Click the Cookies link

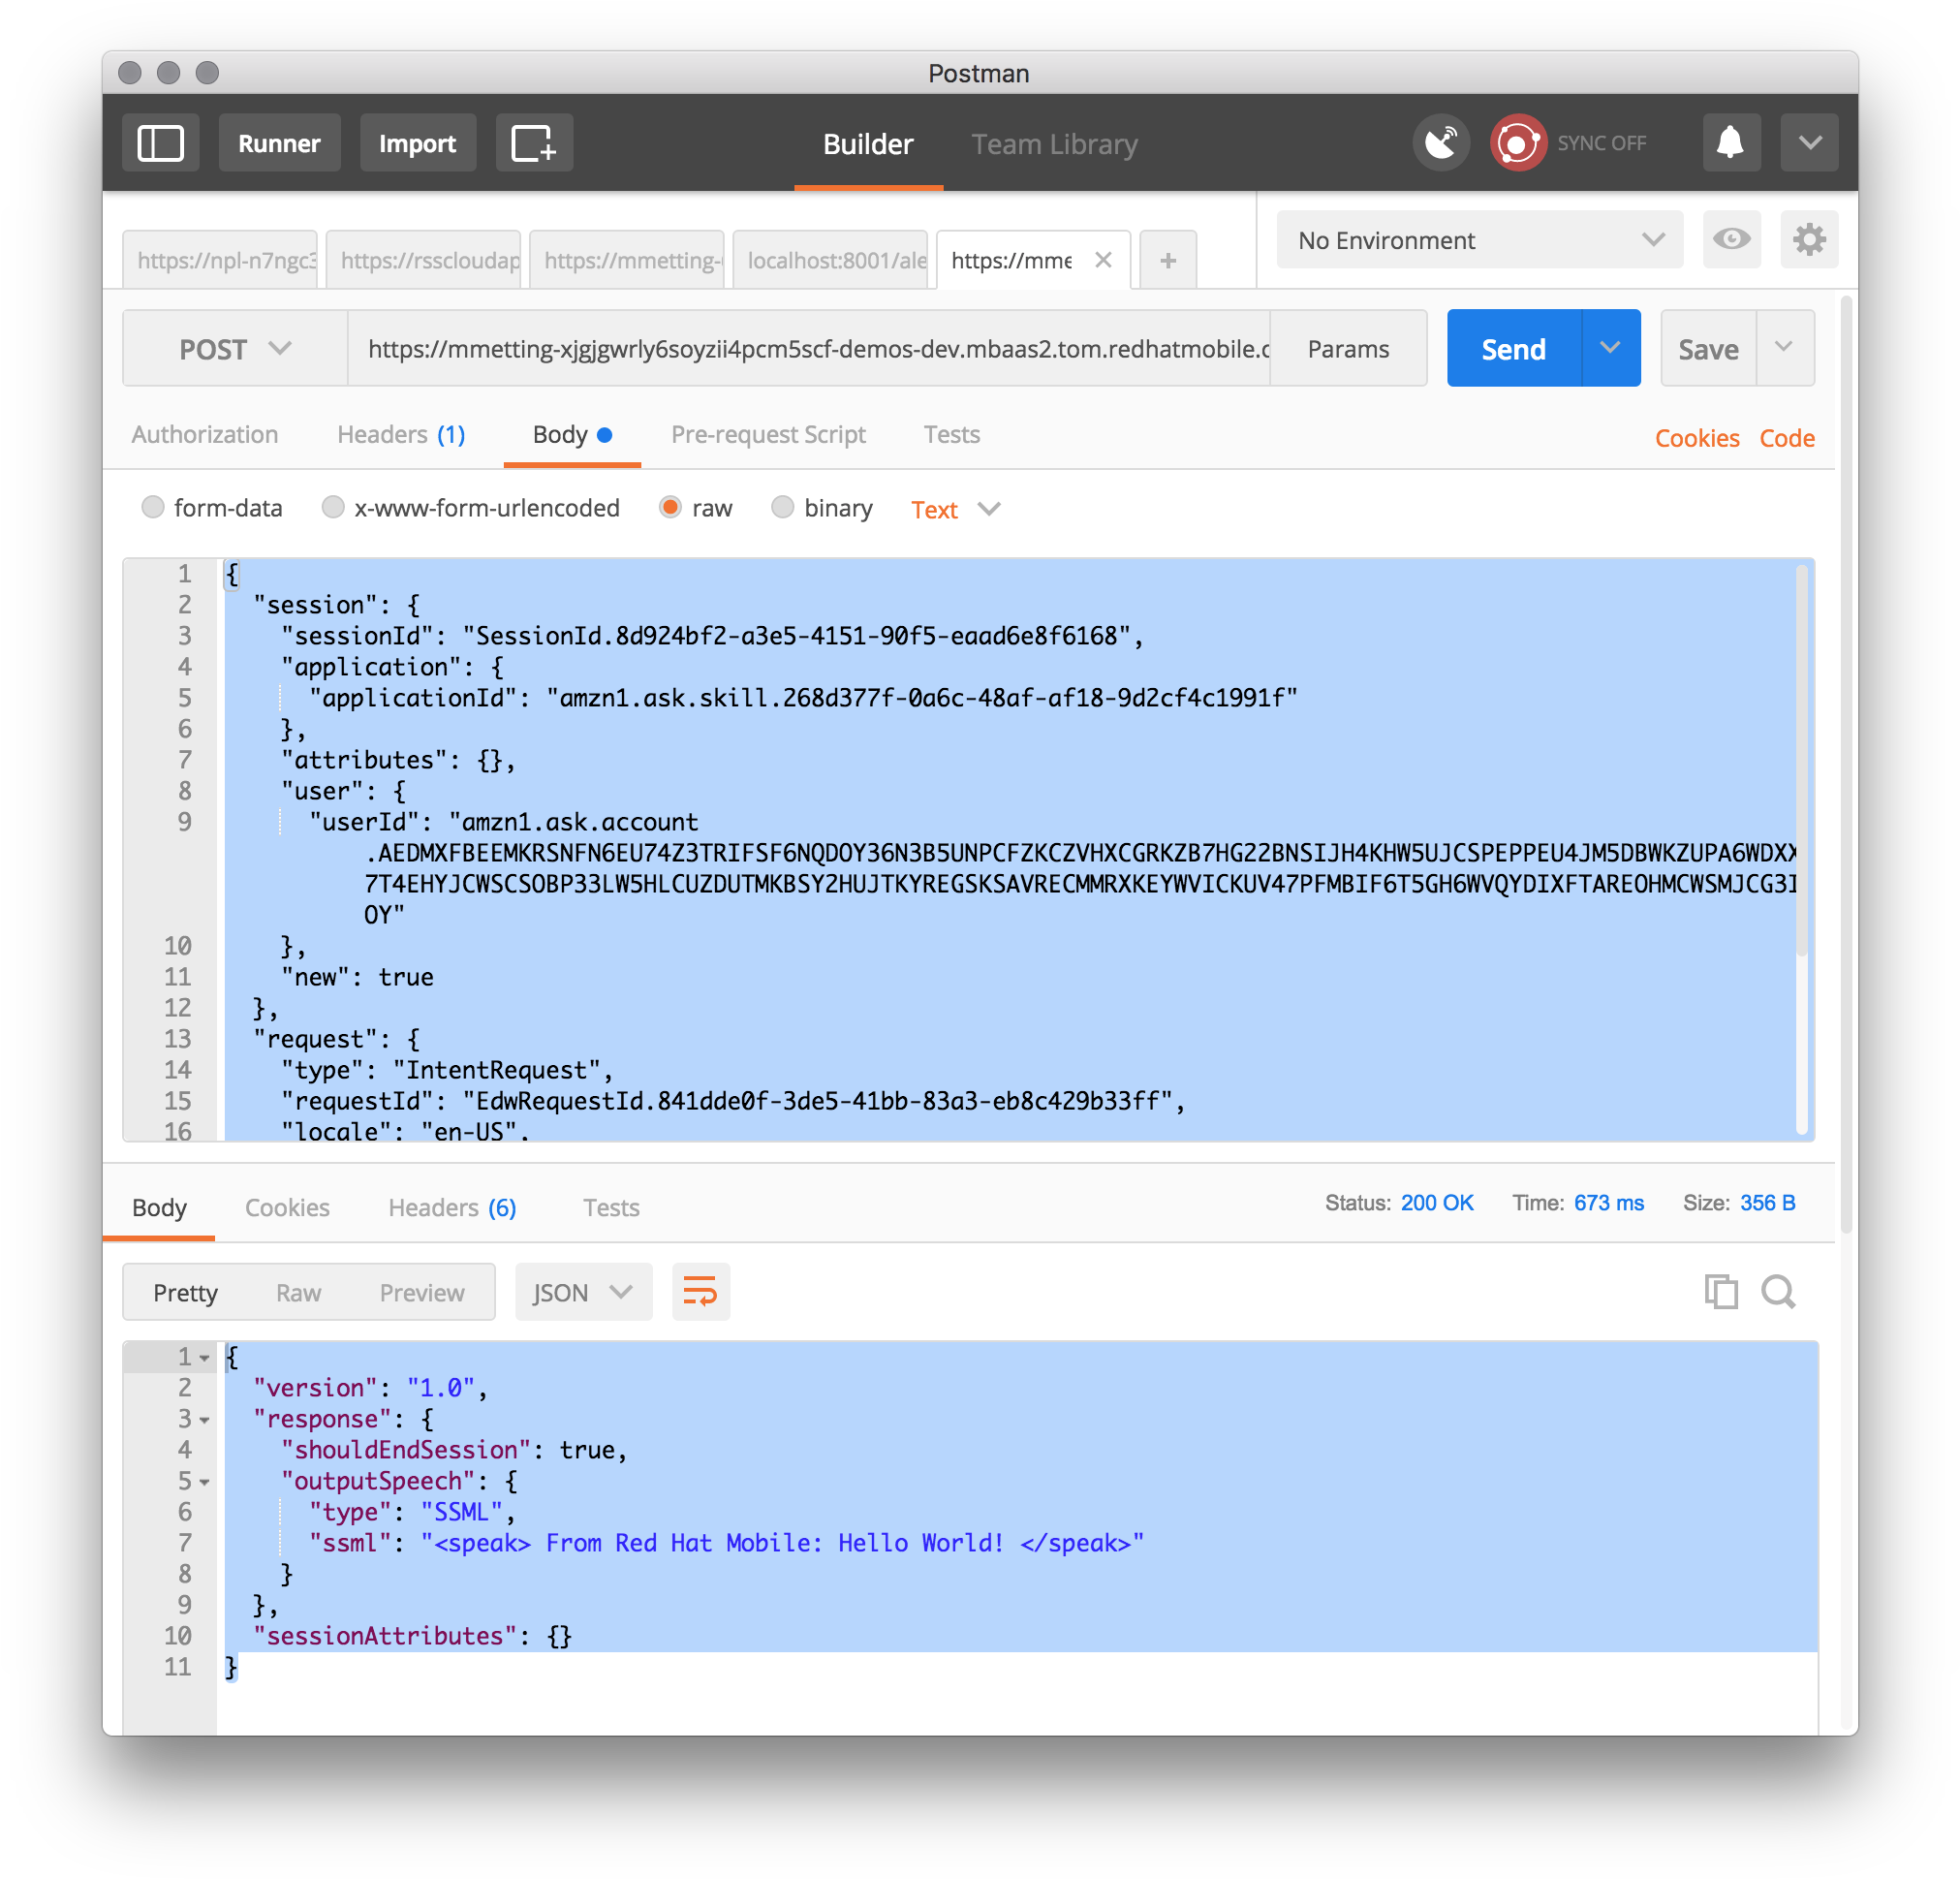pos(1696,438)
